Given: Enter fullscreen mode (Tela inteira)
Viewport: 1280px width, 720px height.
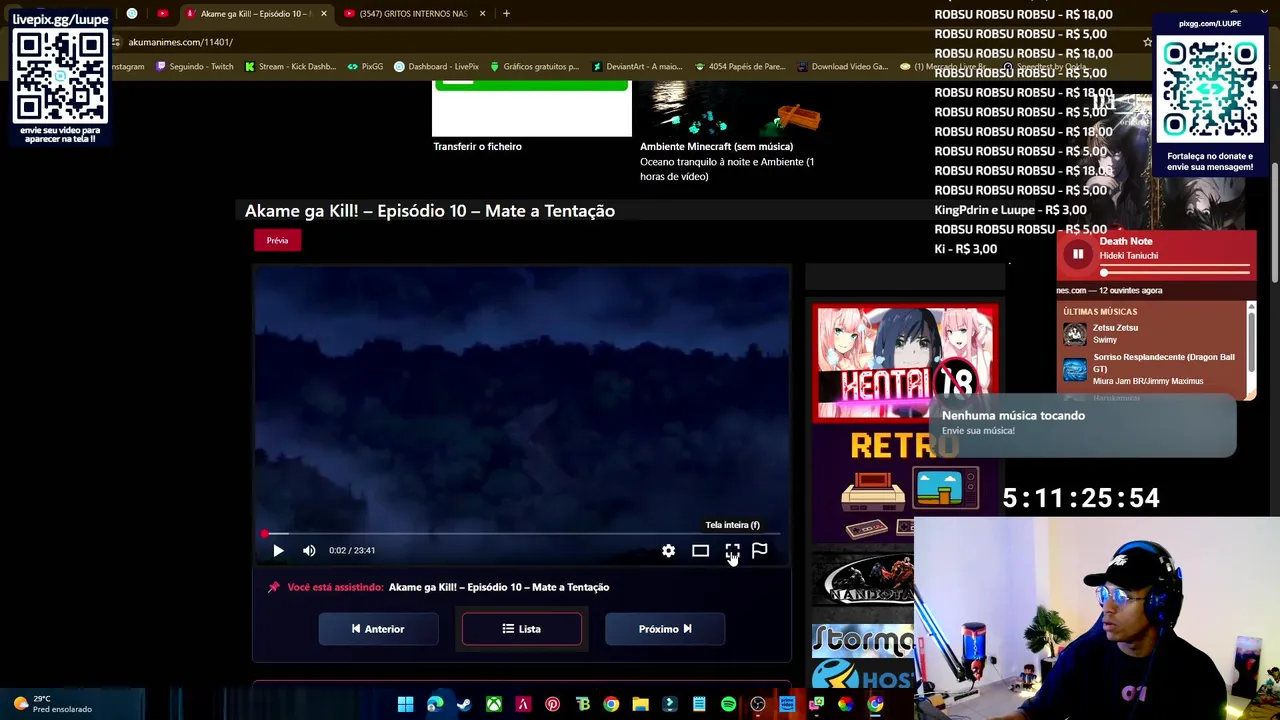Looking at the screenshot, I should tap(732, 550).
